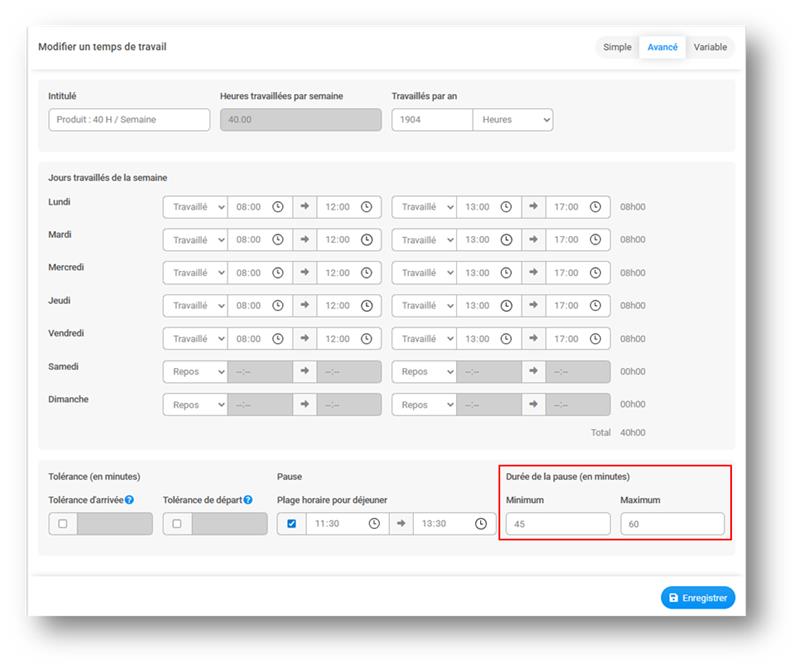Click the Minimum pause duration field
Viewport: 800px width, 670px height.
click(557, 524)
